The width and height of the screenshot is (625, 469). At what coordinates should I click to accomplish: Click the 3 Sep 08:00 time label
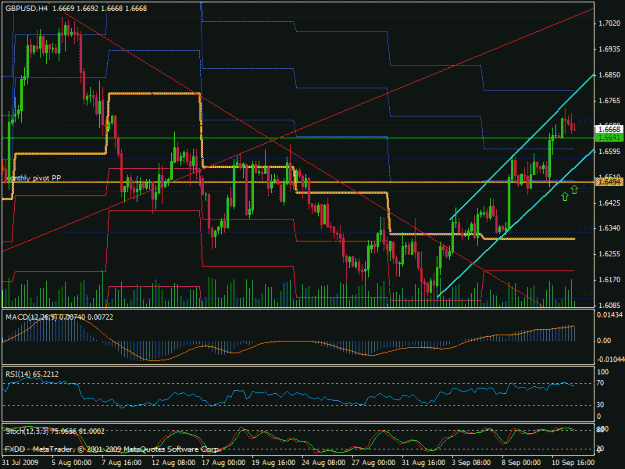tap(472, 462)
